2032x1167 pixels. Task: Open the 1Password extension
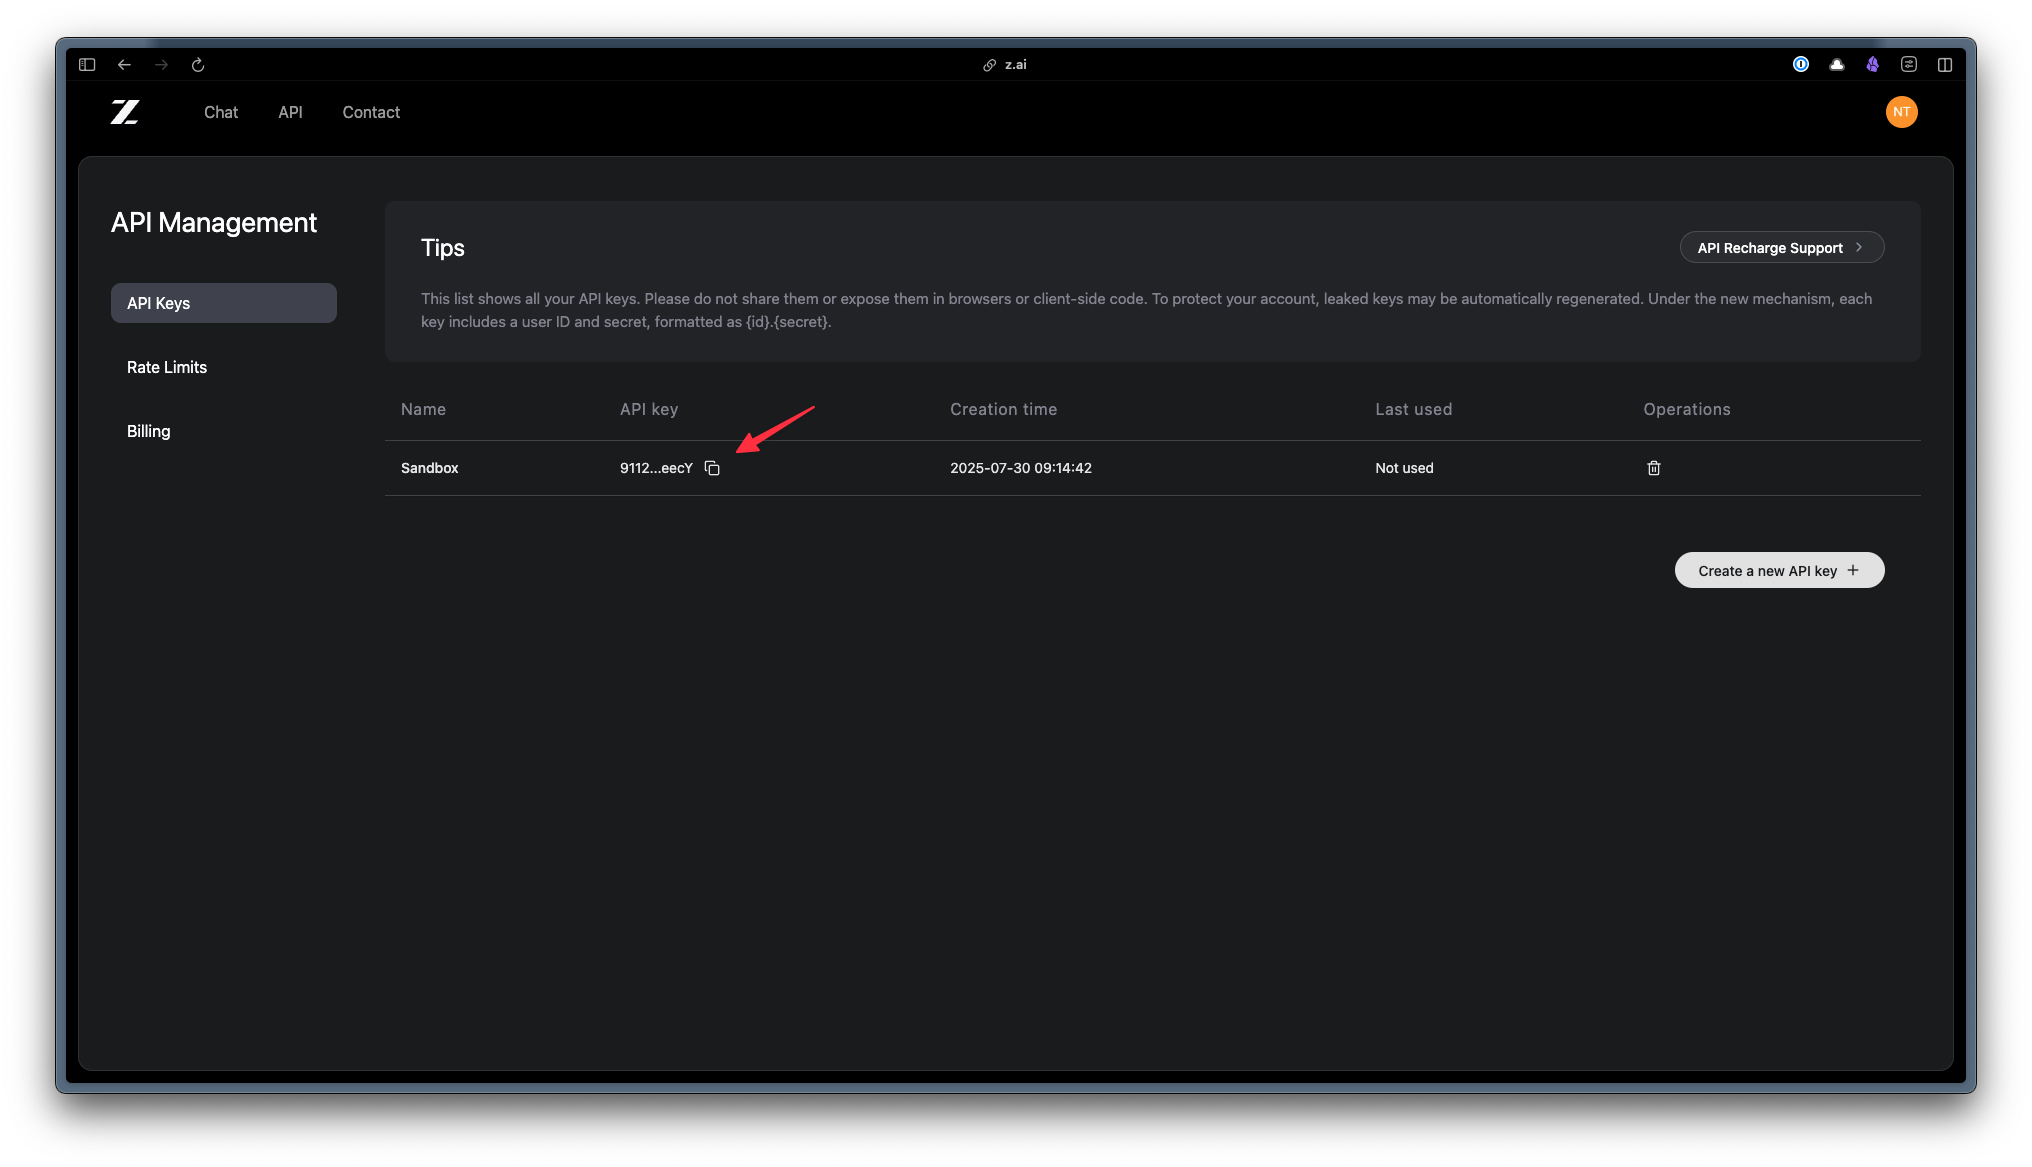coord(1801,65)
